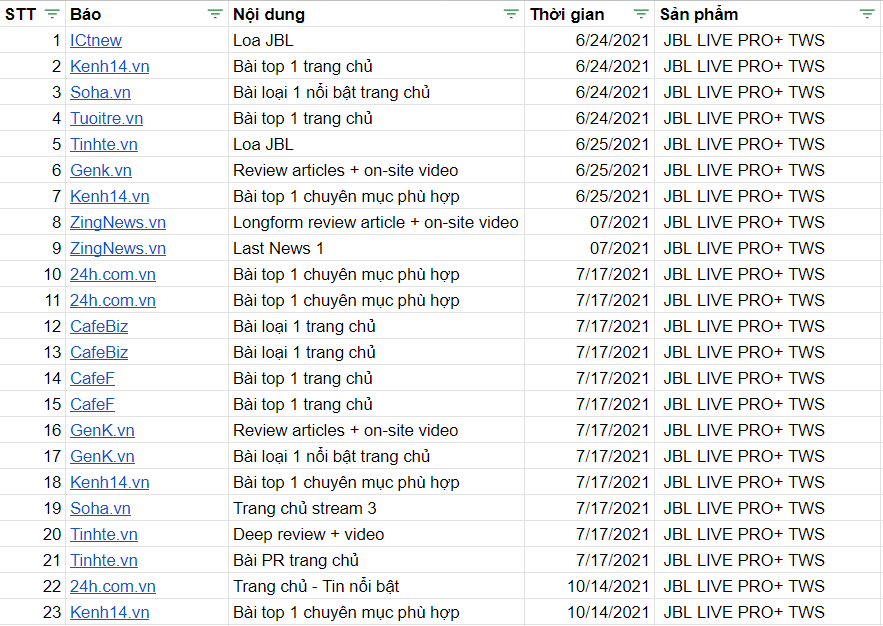
Task: Open the GenK.vn link in row 16
Action: (x=102, y=430)
